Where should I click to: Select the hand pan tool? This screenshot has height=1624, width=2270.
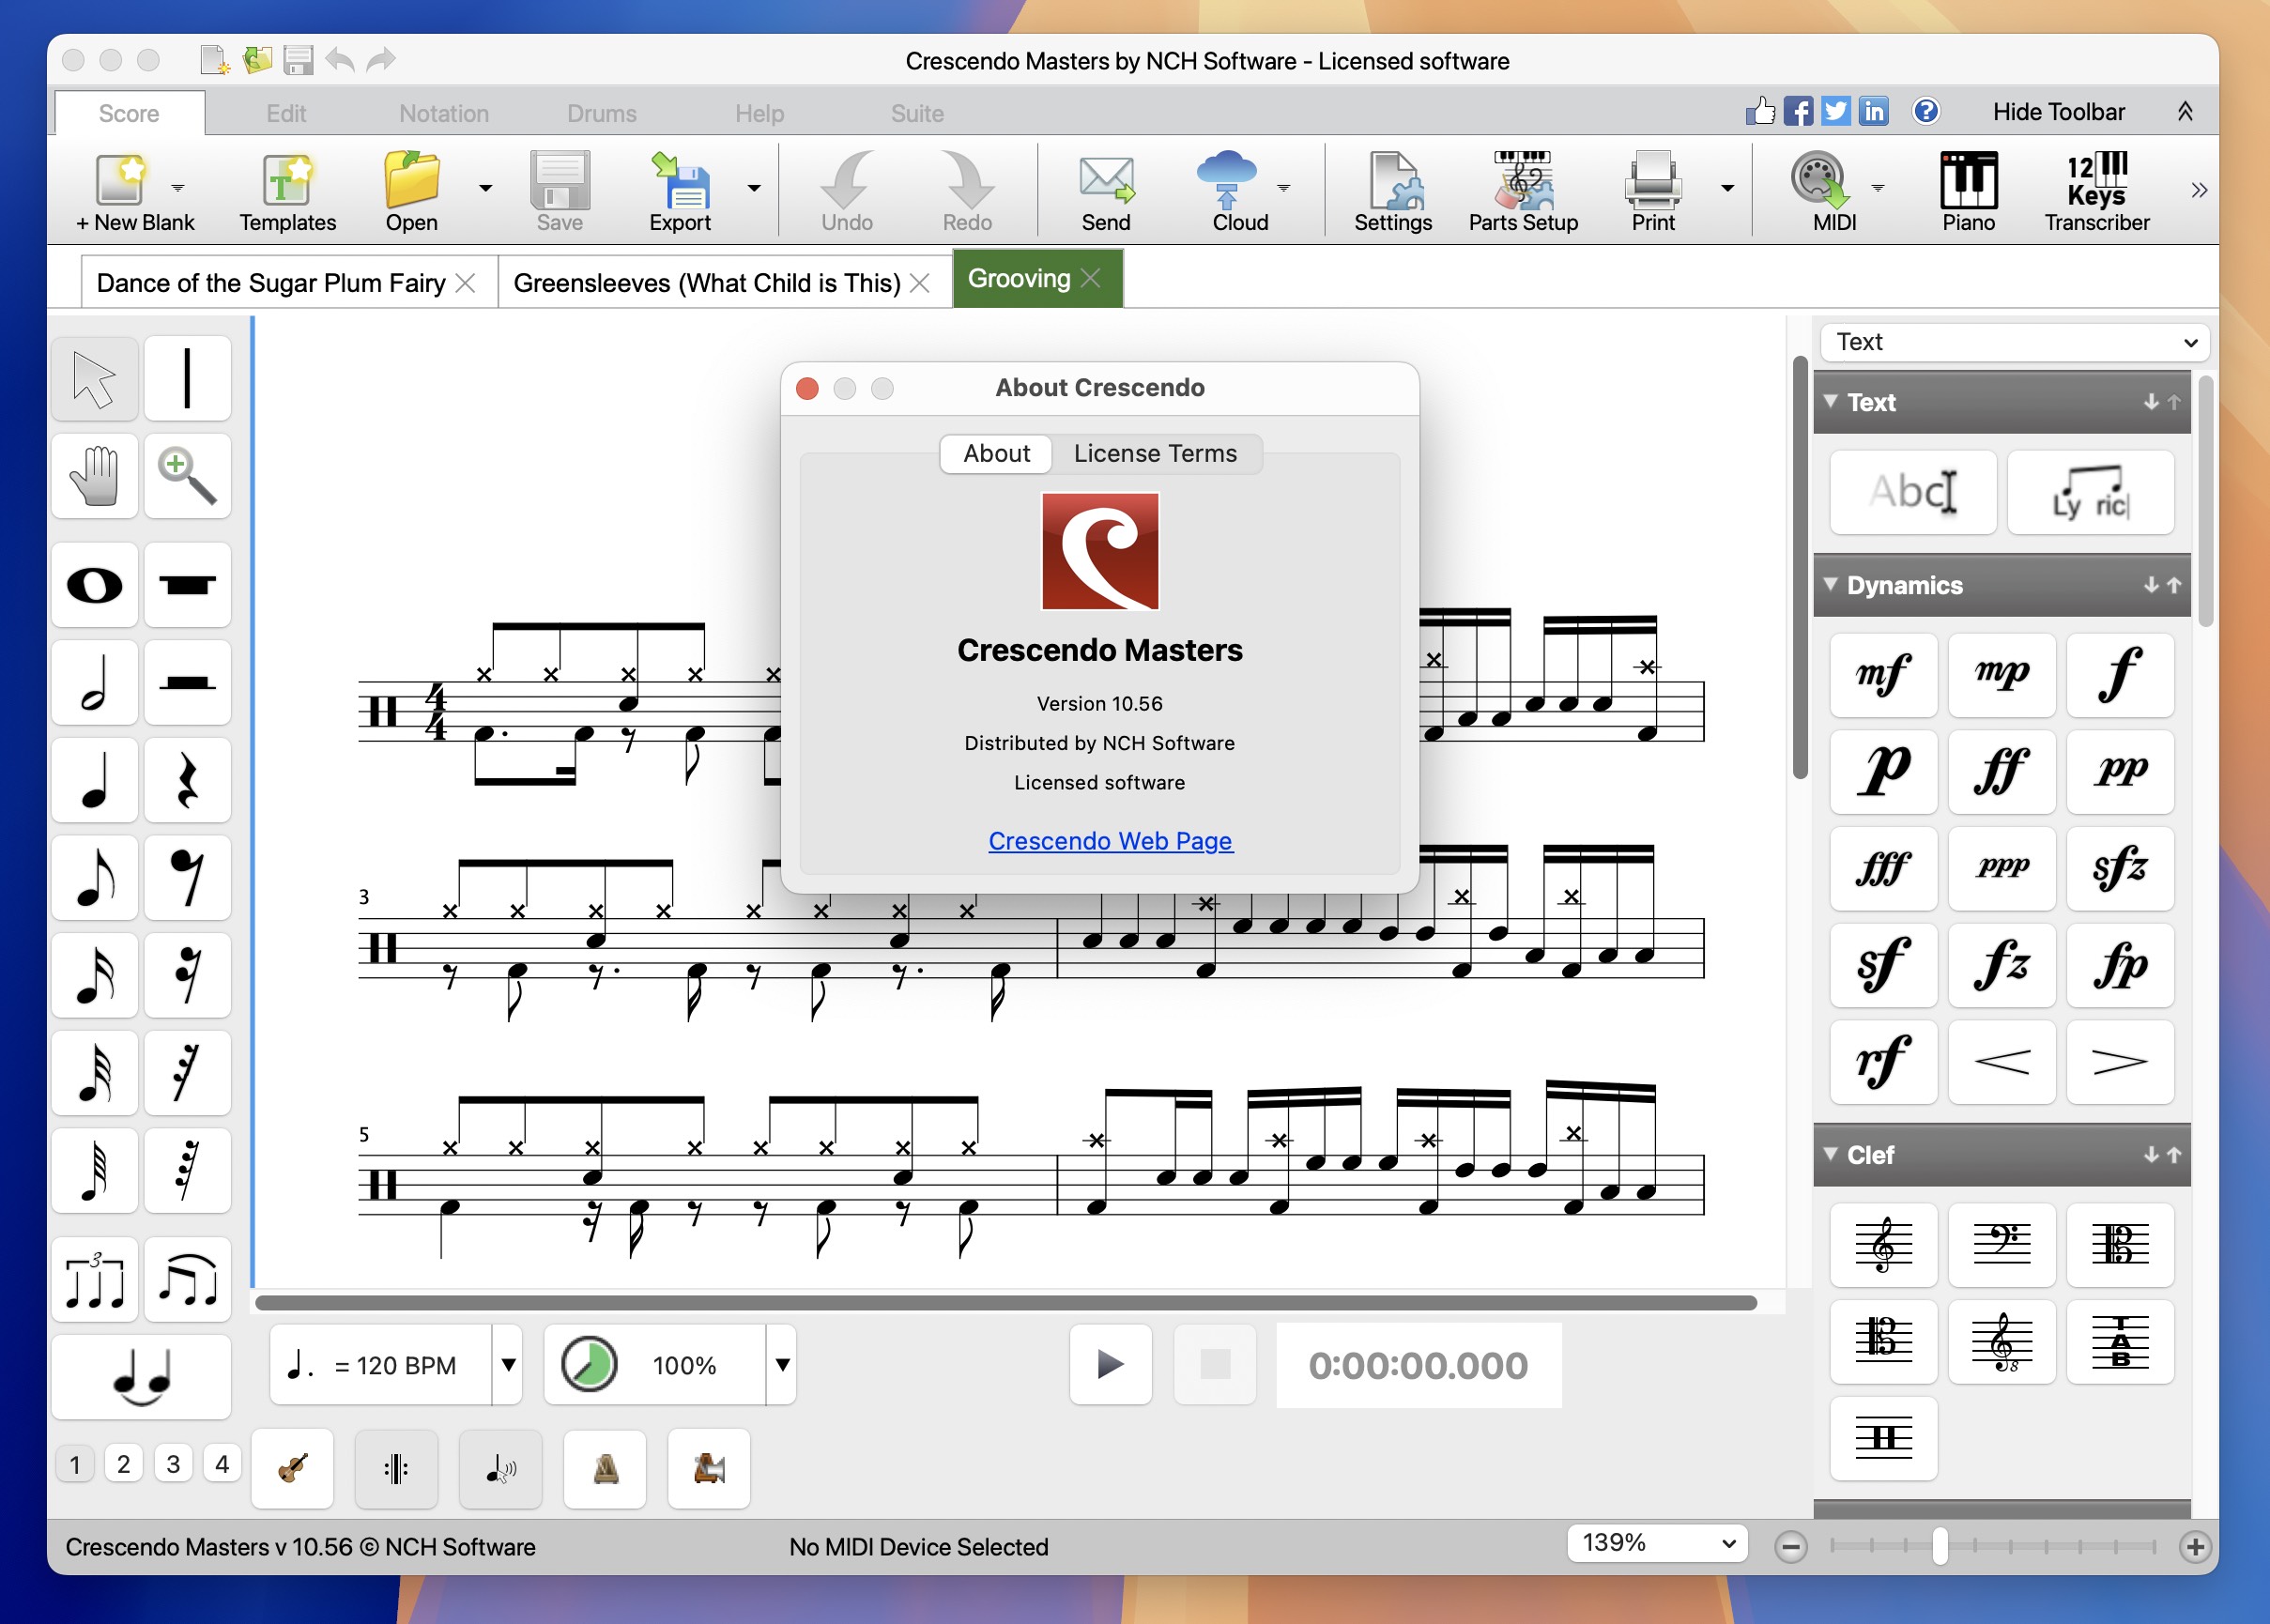coord(94,476)
